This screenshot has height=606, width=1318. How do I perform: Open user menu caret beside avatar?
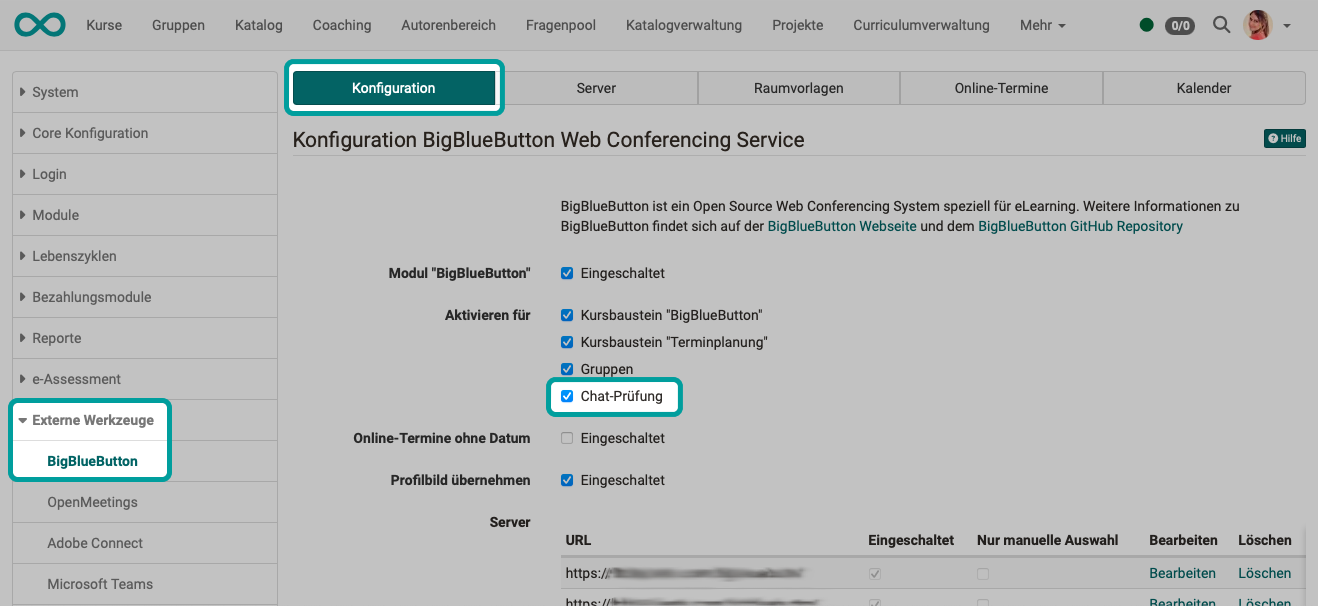point(1286,26)
